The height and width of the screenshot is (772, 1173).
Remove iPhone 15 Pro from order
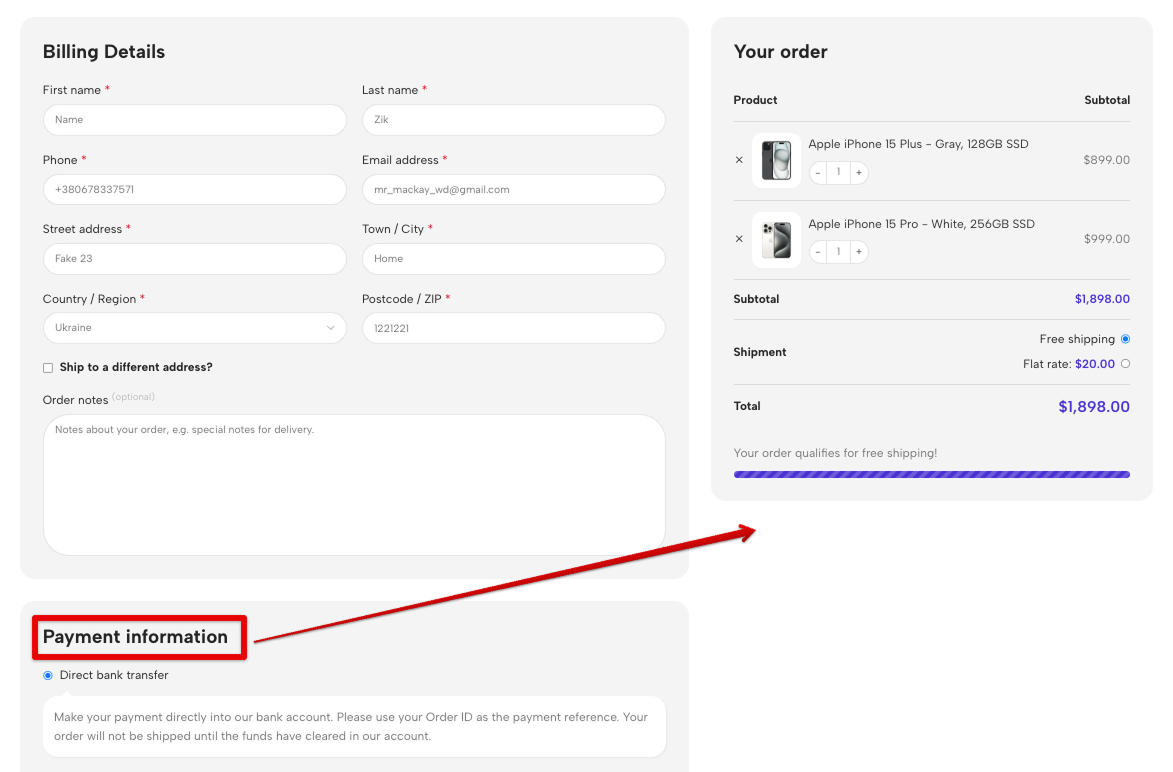tap(739, 240)
